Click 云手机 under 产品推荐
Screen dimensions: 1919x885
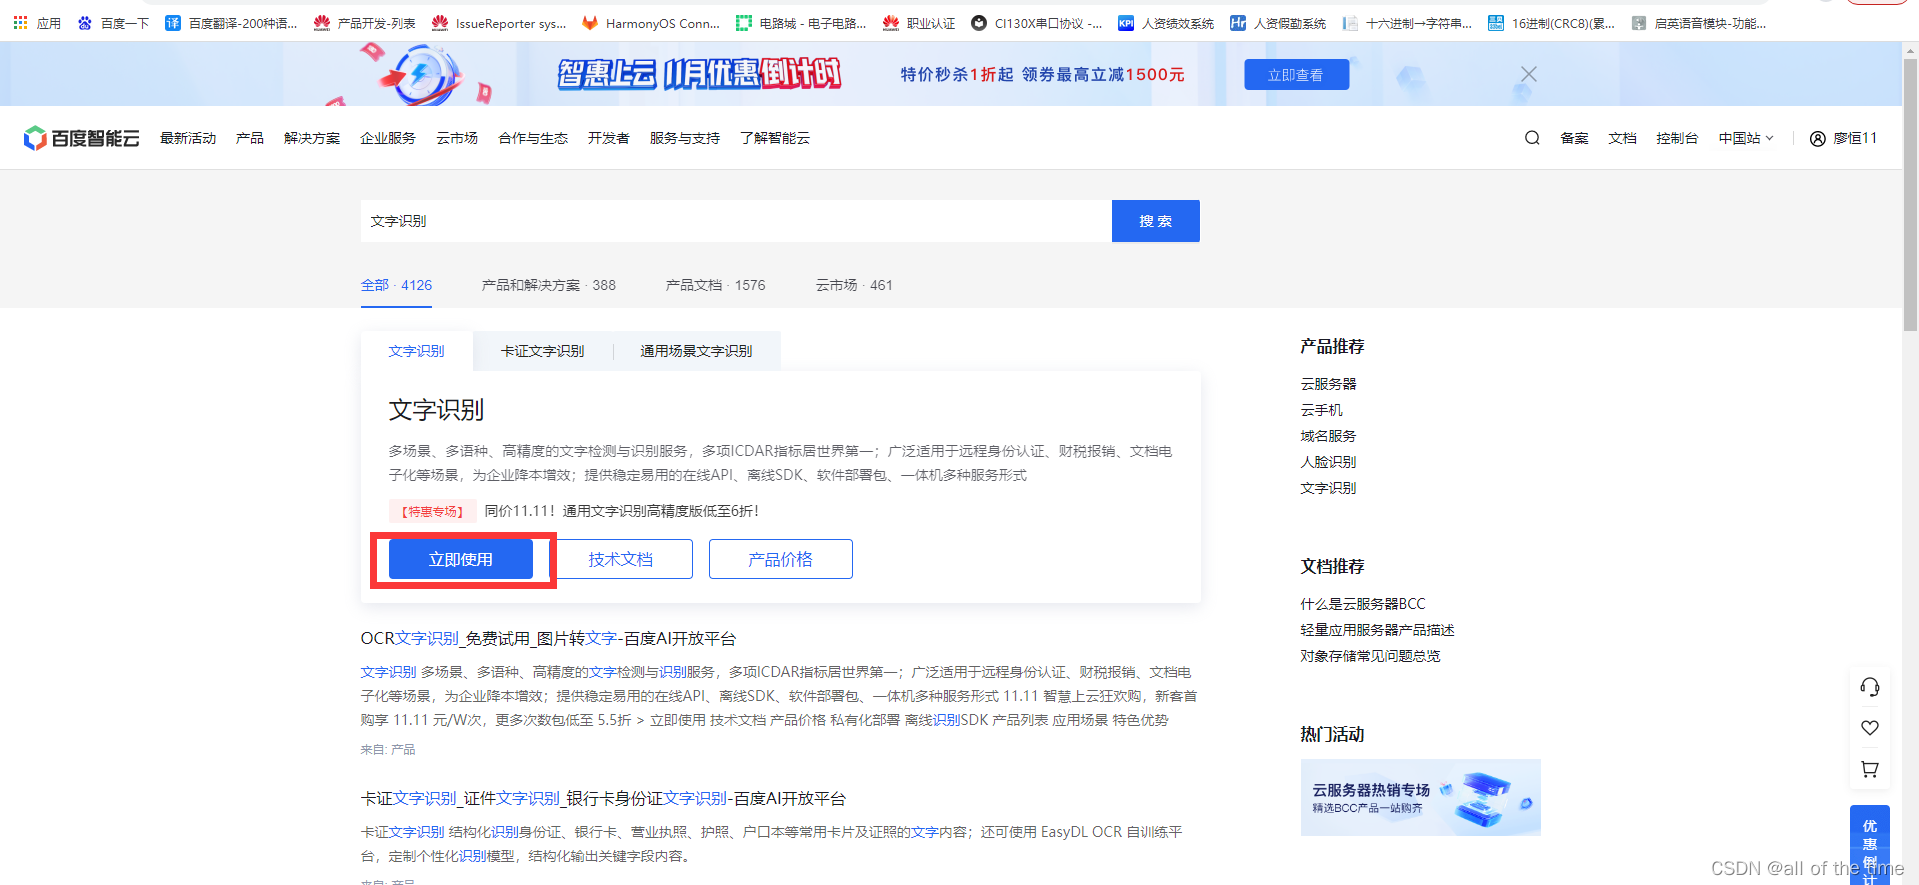[x=1321, y=410]
